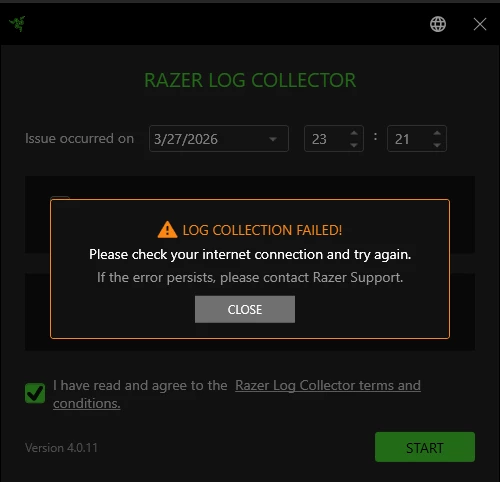The image size is (500, 482).
Task: Dismiss the error with the CLOSE button
Action: click(x=245, y=309)
